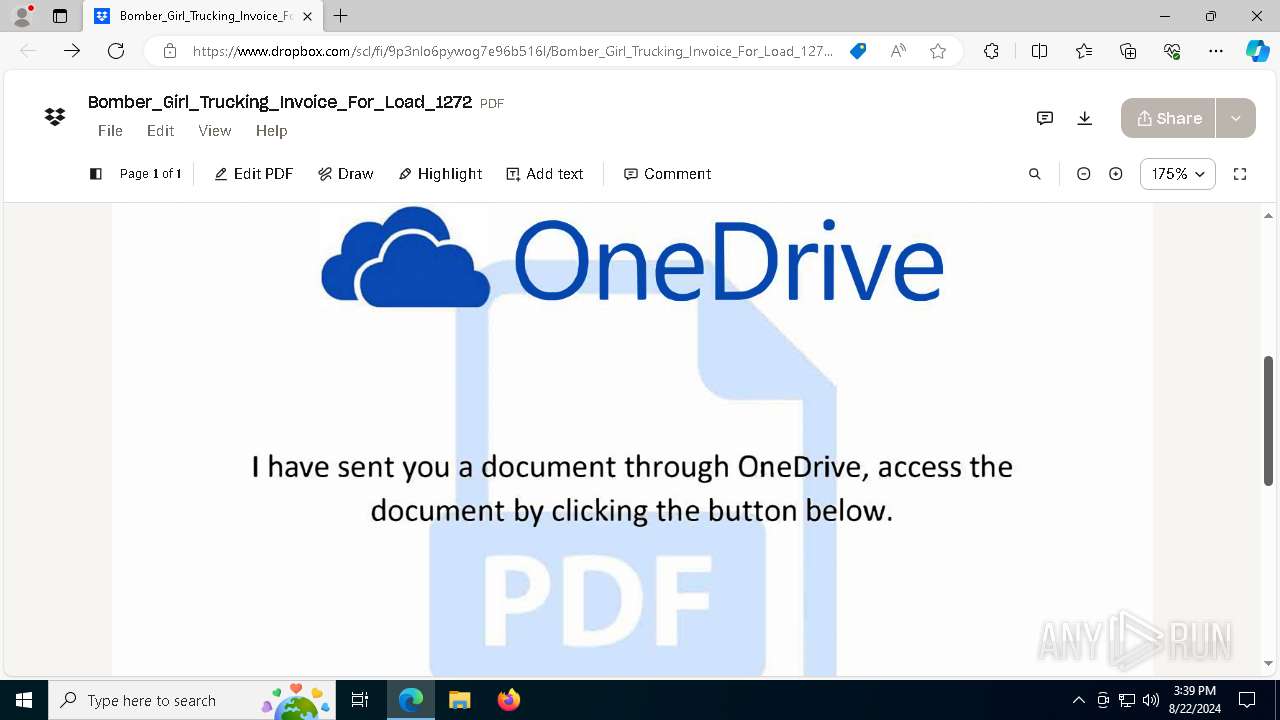Open the Dropbox home logo

point(55,117)
